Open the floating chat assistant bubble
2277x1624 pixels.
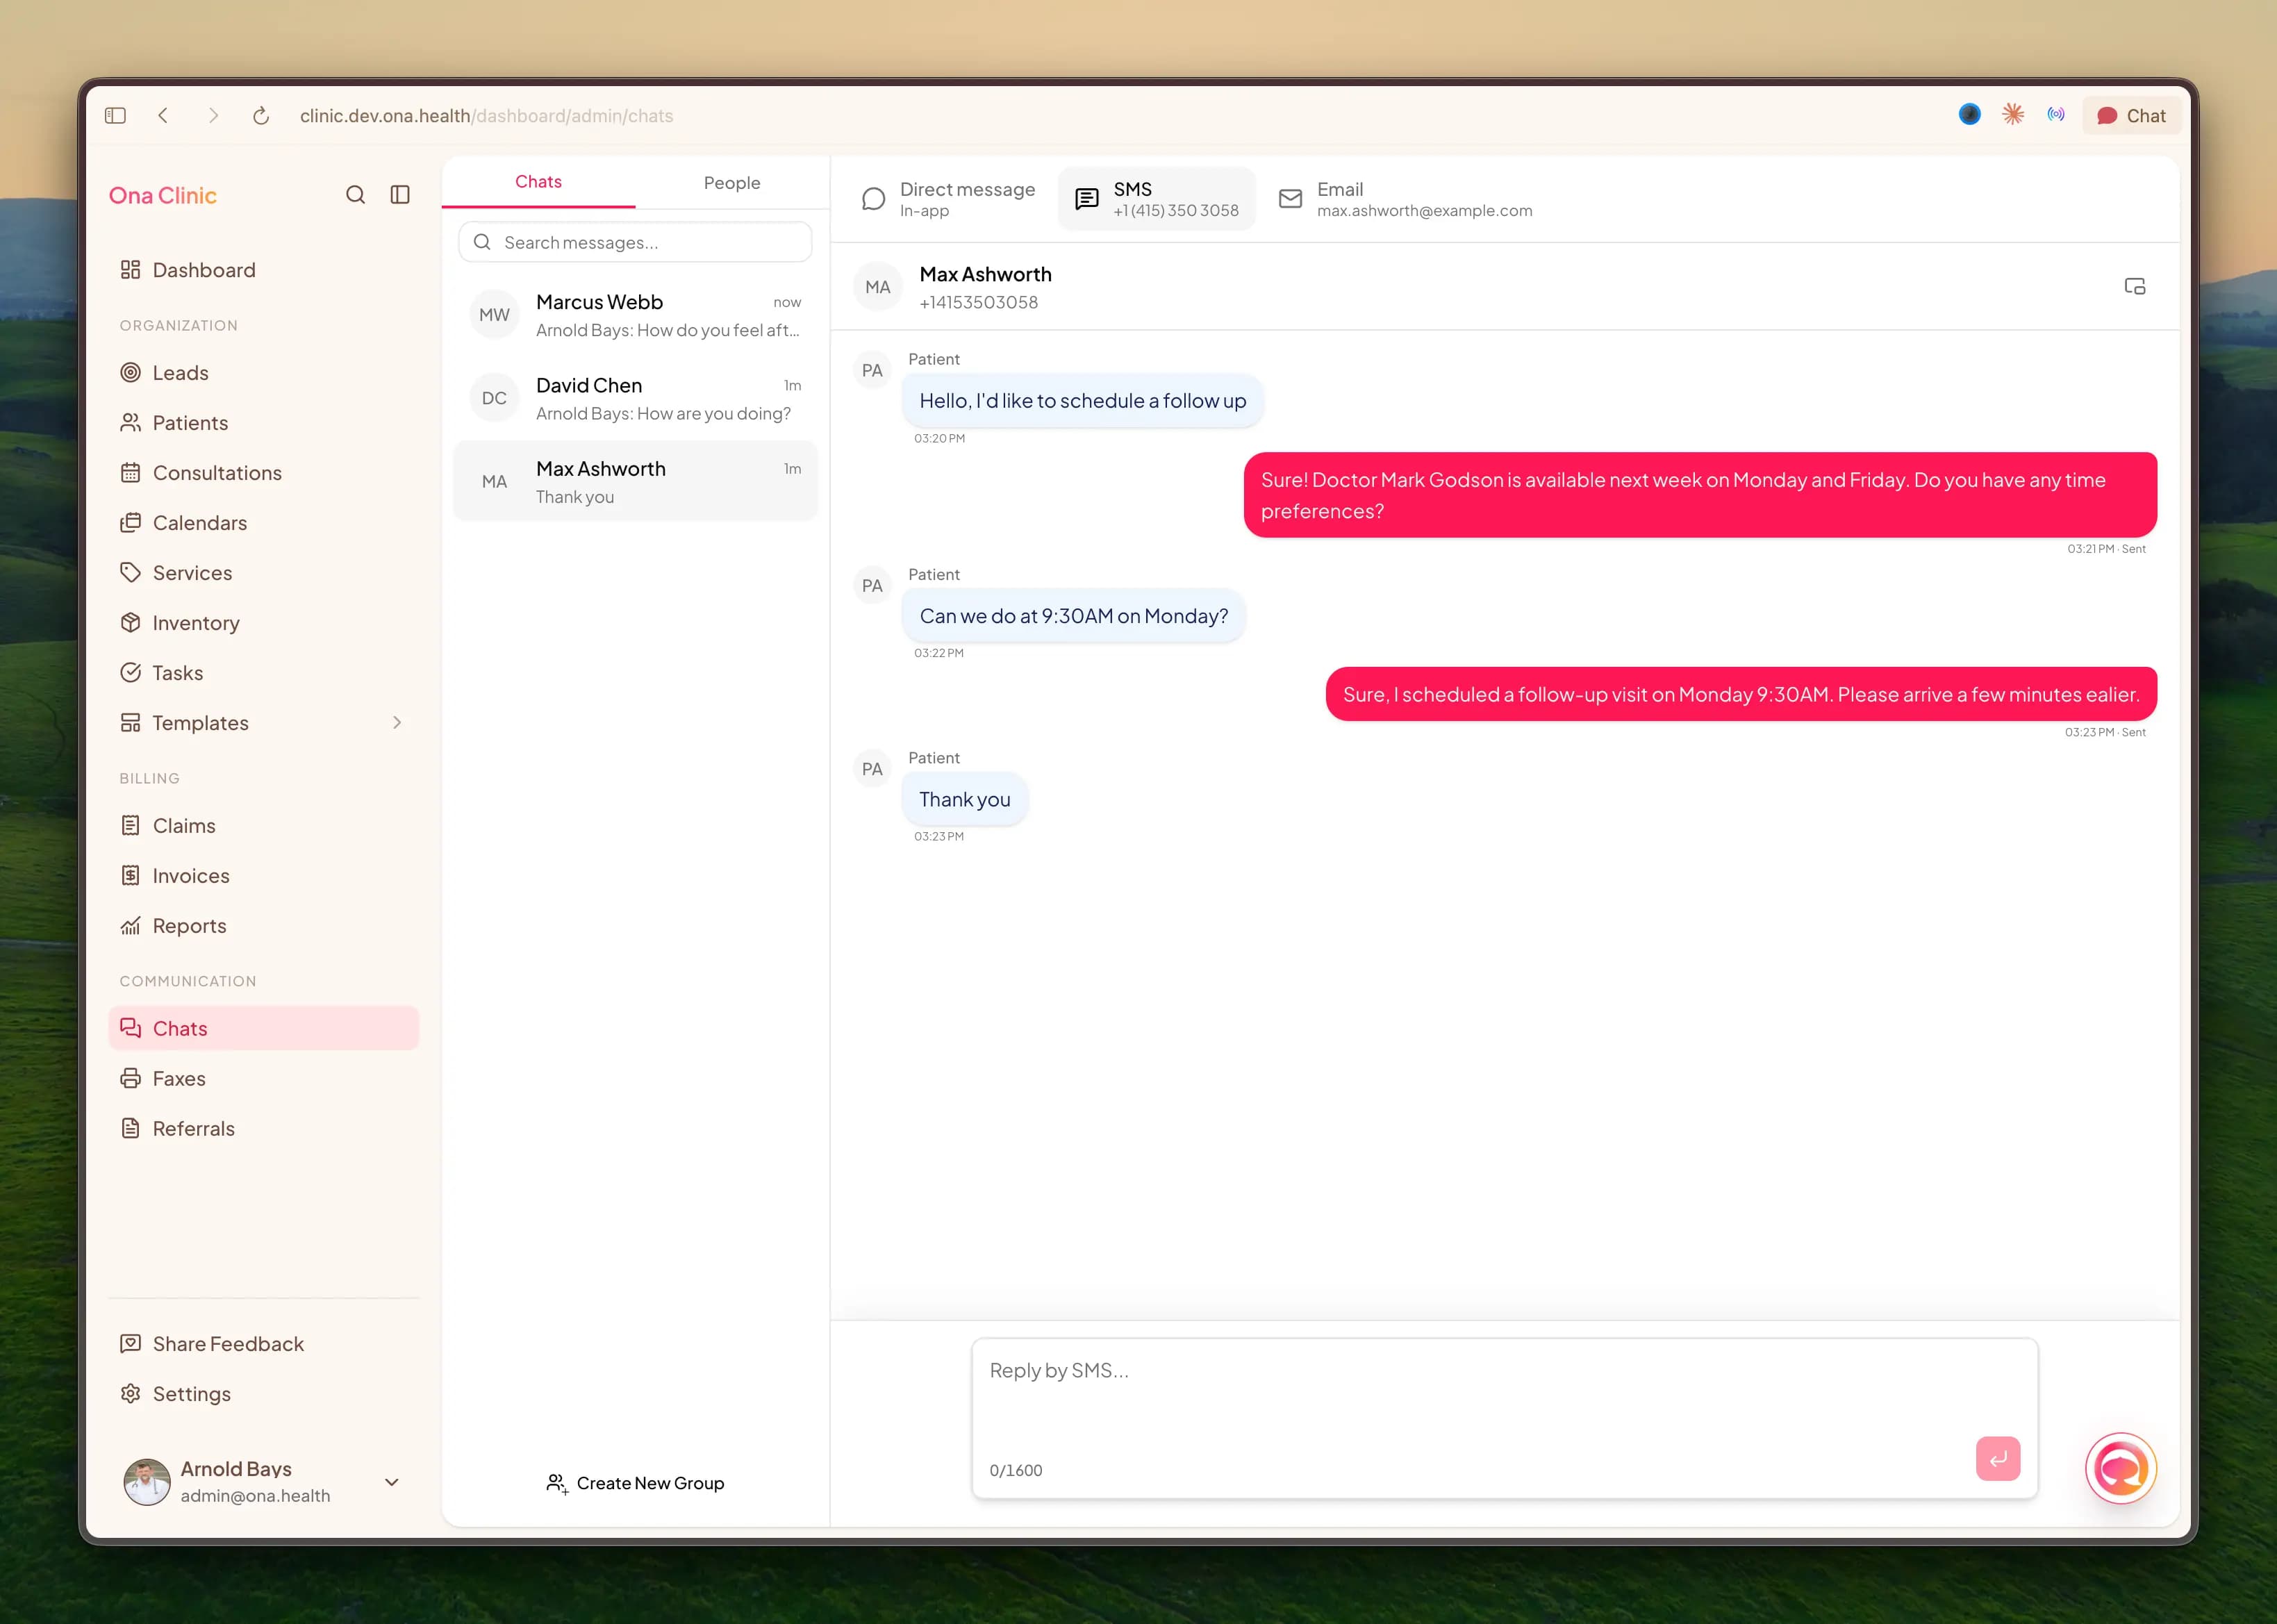tap(2120, 1468)
